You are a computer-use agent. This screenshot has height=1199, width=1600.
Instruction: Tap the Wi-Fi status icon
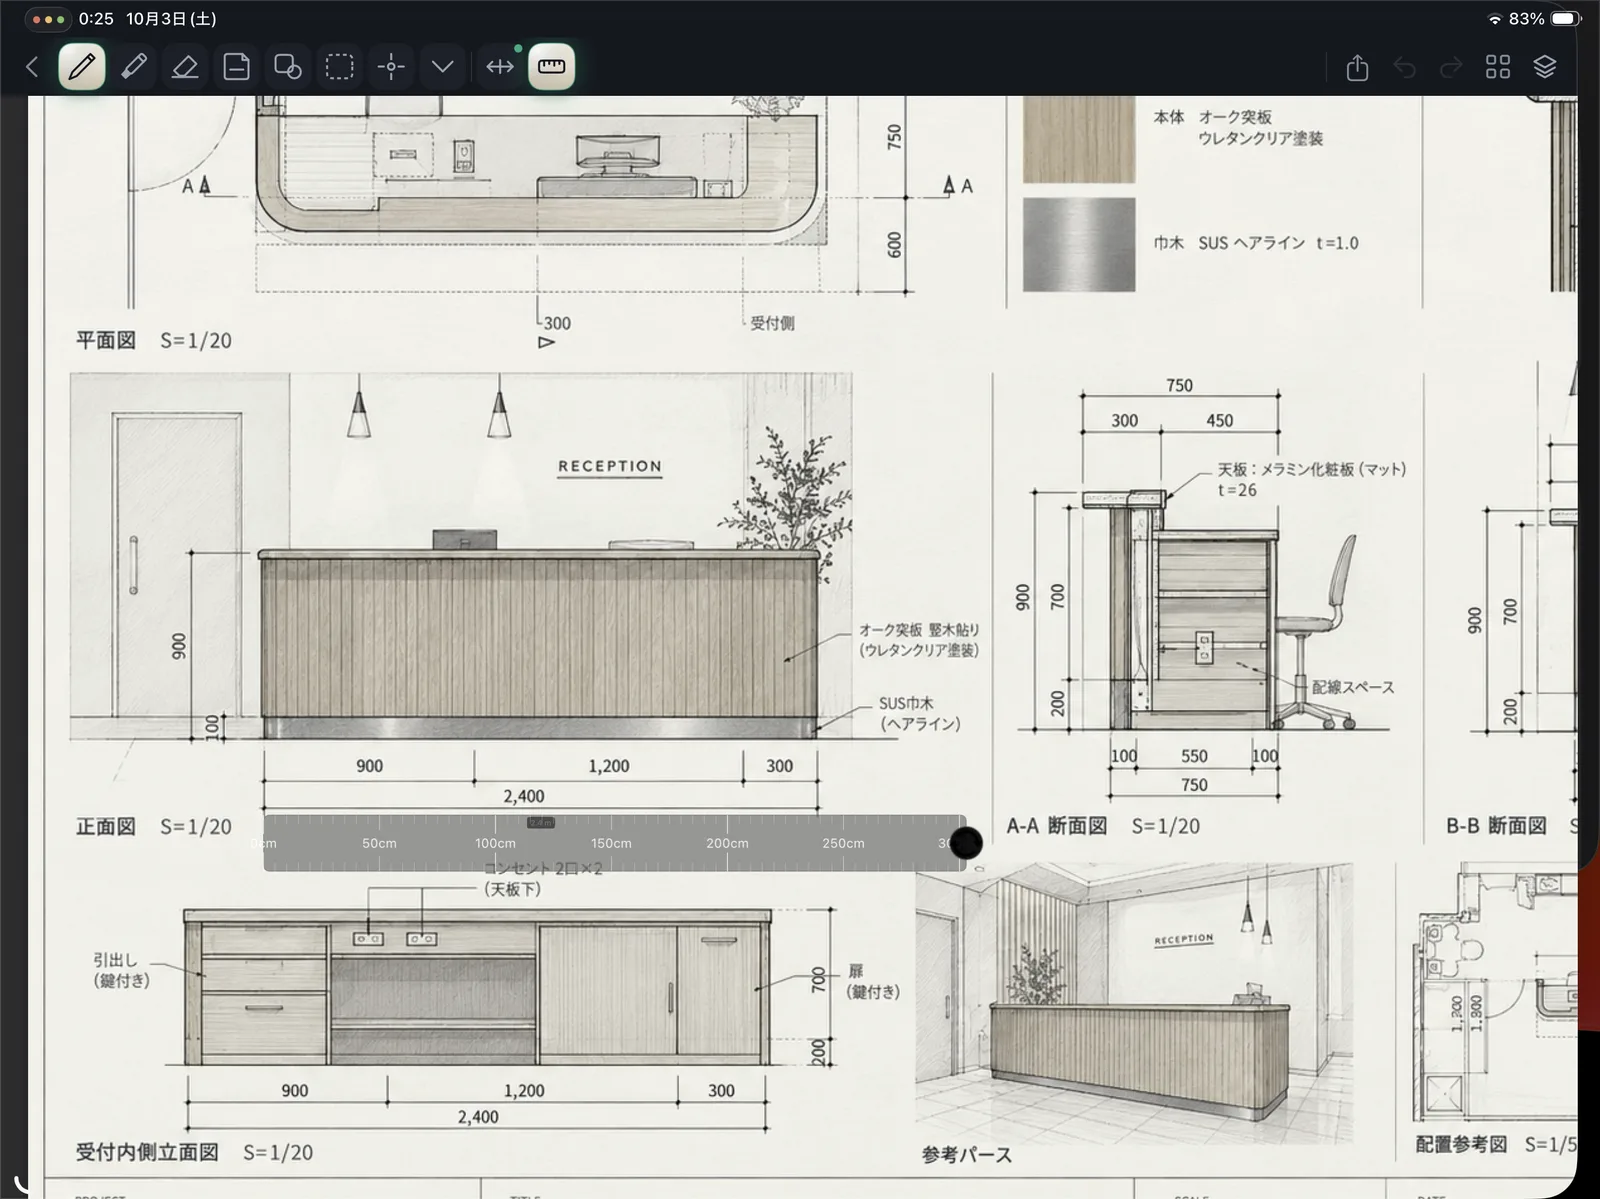click(x=1495, y=19)
